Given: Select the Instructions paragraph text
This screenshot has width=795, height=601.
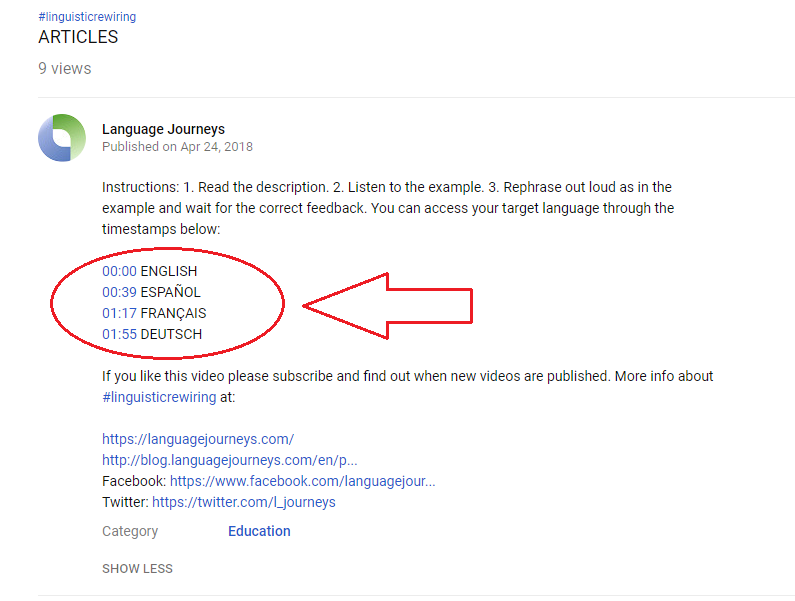Looking at the screenshot, I should tap(388, 208).
